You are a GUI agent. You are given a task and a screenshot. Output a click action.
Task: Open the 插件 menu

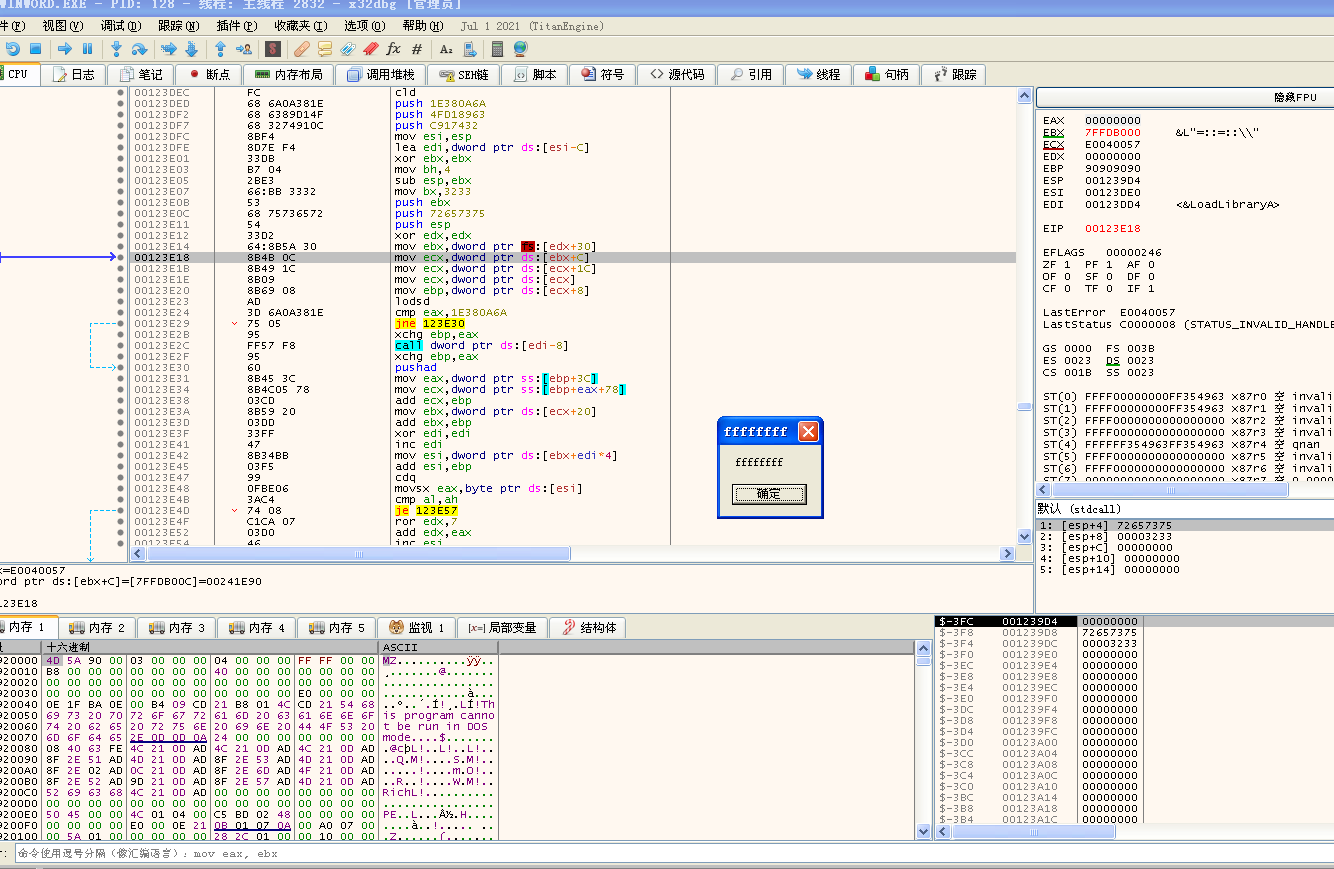[x=235, y=25]
